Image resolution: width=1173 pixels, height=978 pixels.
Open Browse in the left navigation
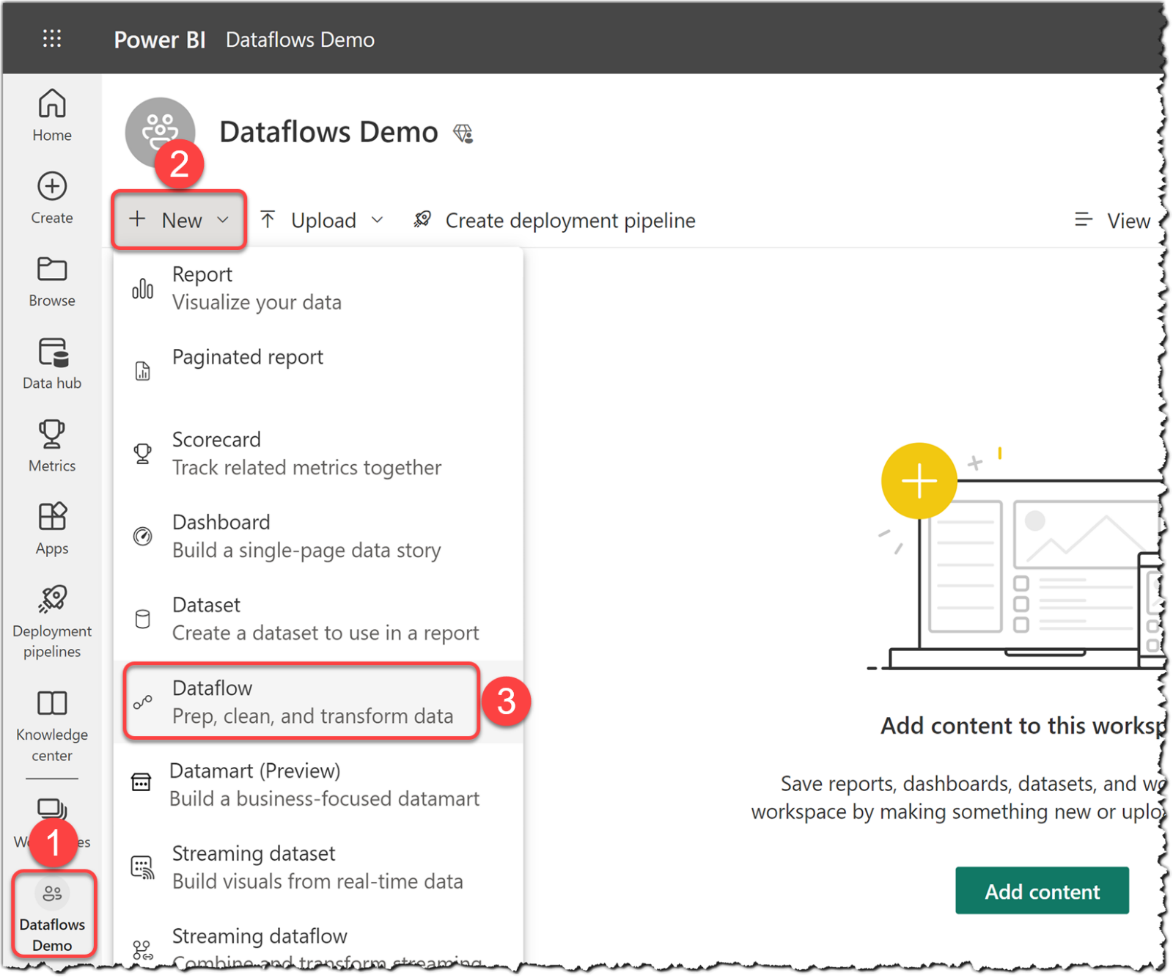coord(52,281)
